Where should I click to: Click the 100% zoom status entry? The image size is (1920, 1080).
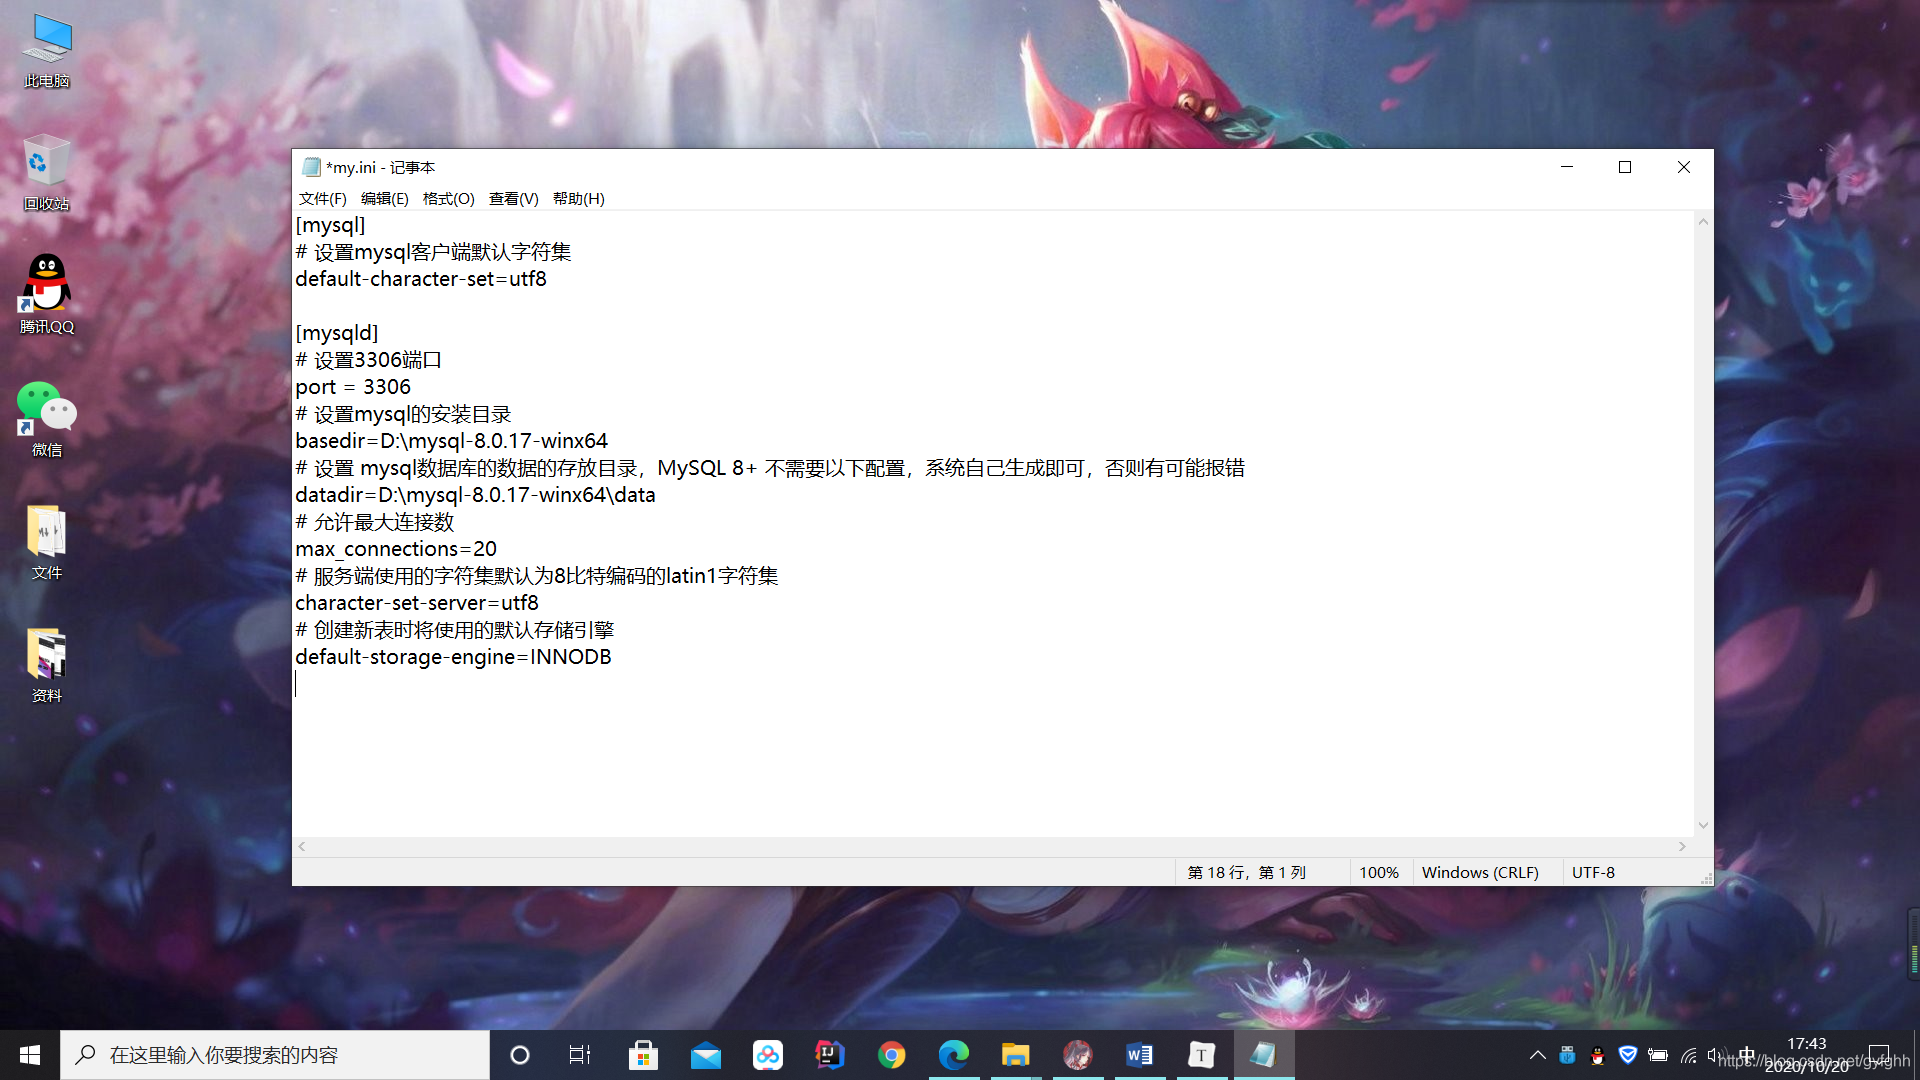pos(1379,872)
